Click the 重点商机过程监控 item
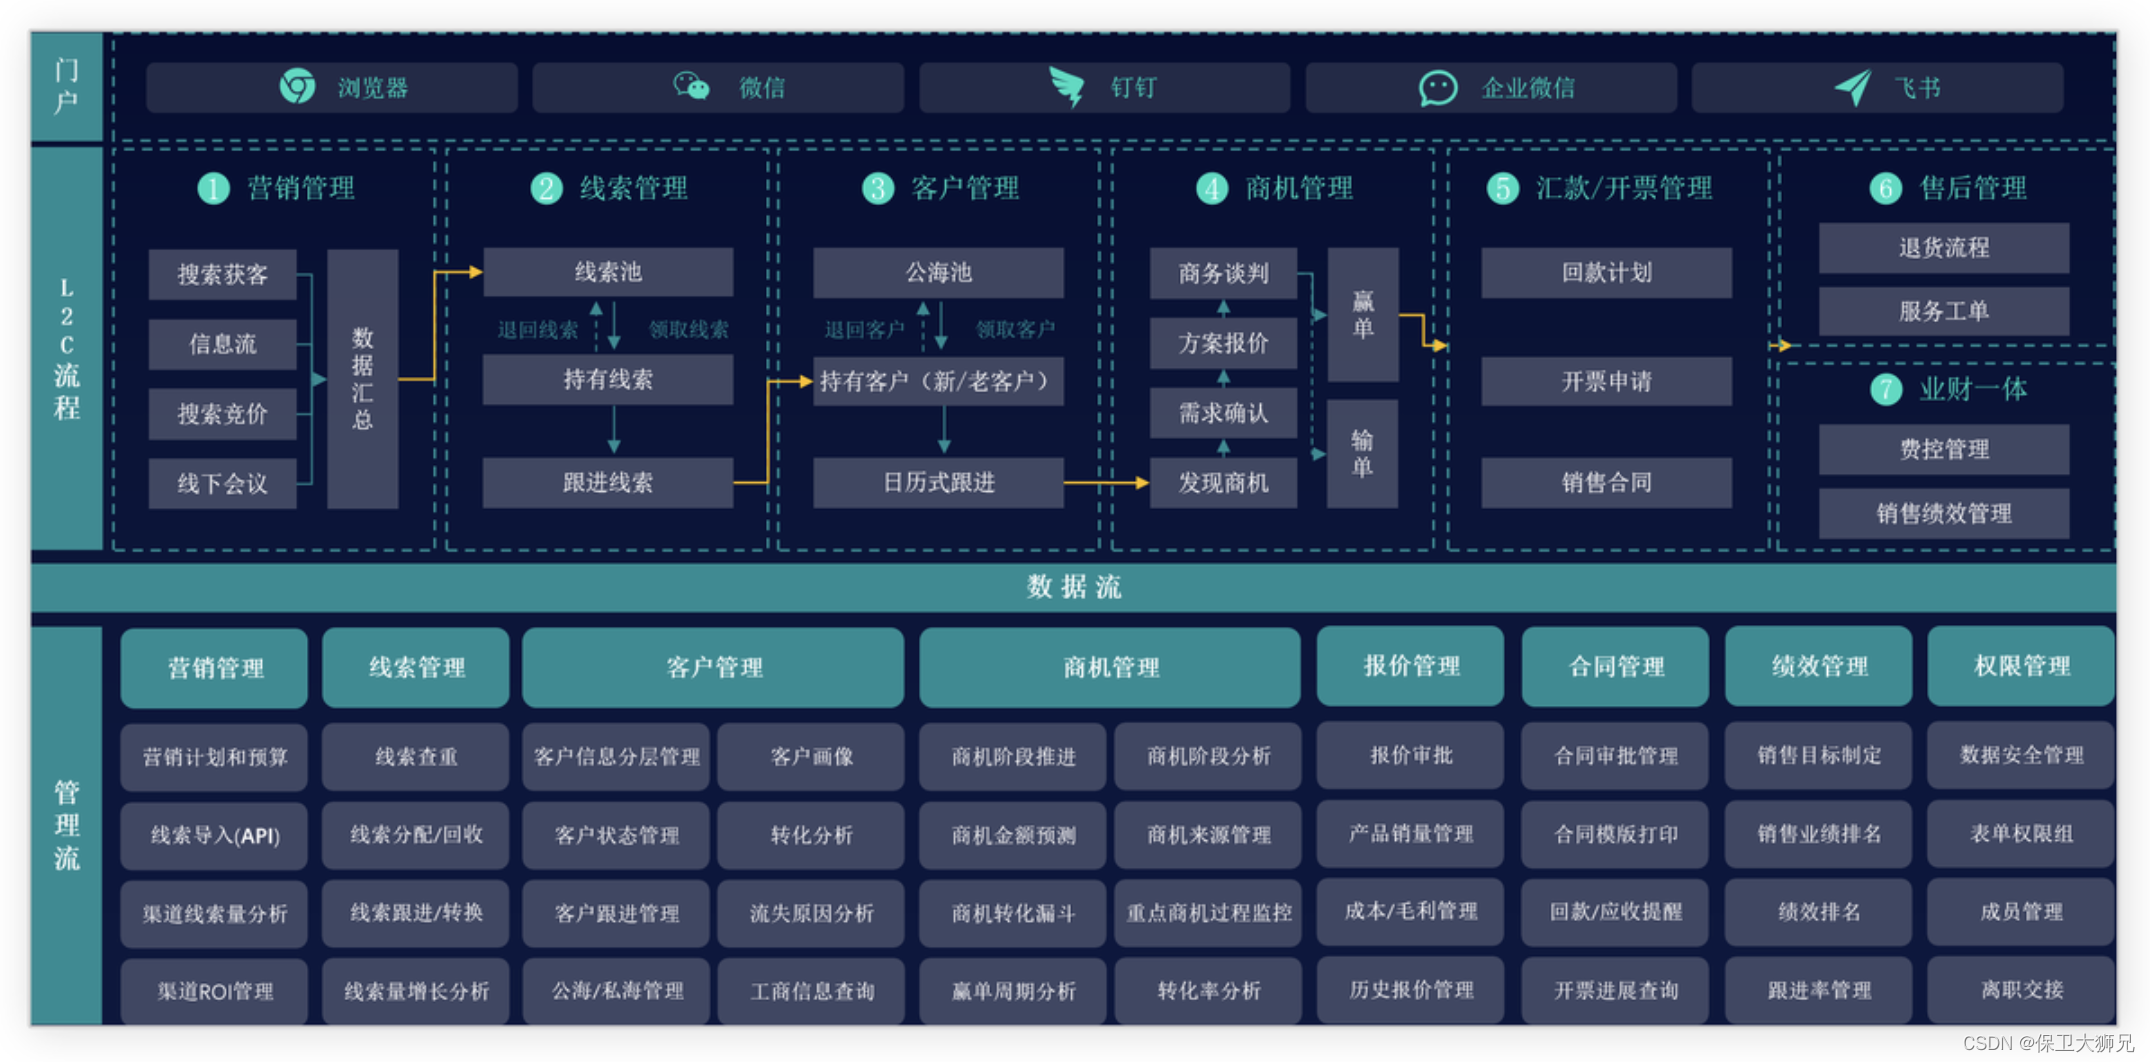This screenshot has height=1062, width=2150. click(1208, 913)
